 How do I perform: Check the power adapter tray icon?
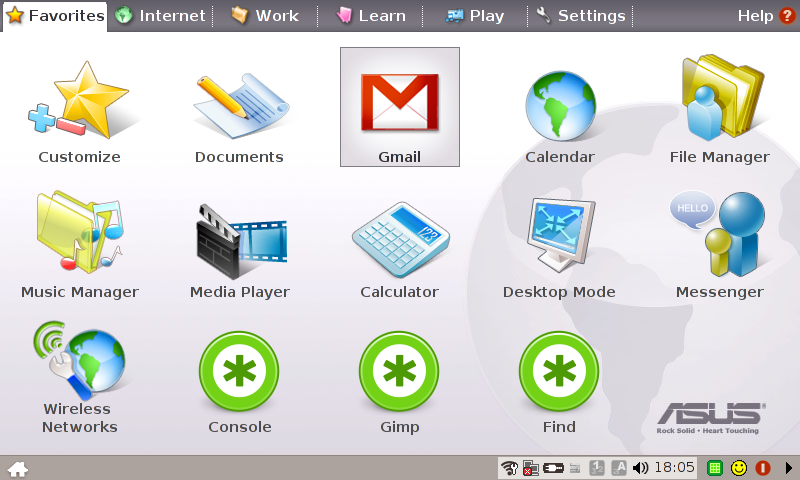click(x=553, y=468)
